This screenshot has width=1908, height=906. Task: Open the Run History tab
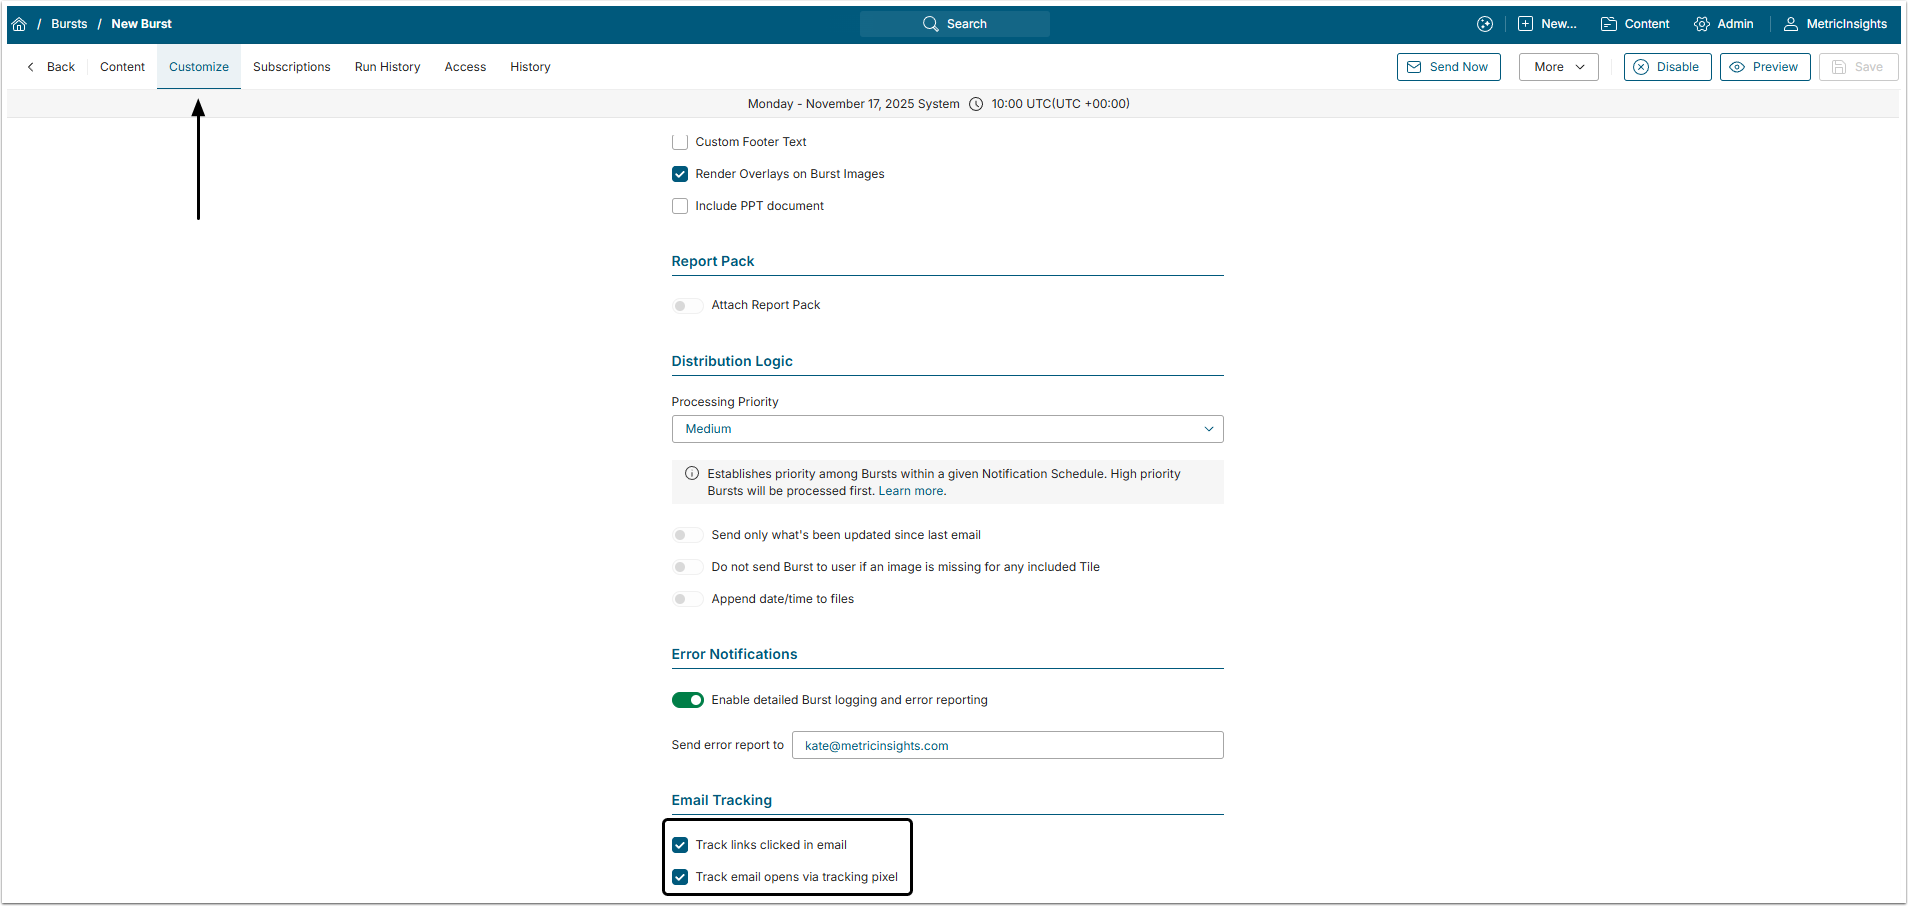tap(387, 67)
